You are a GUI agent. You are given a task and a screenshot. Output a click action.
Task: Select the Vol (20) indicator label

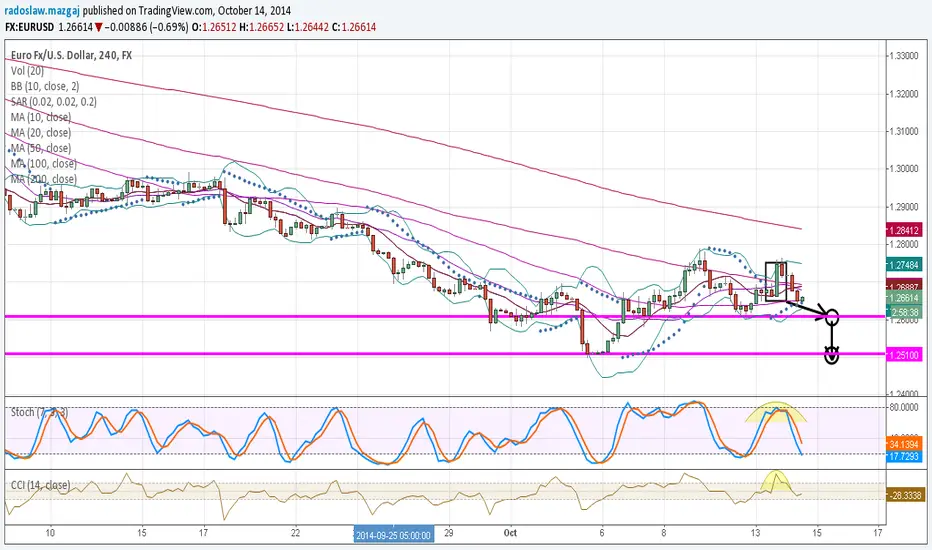click(27, 71)
